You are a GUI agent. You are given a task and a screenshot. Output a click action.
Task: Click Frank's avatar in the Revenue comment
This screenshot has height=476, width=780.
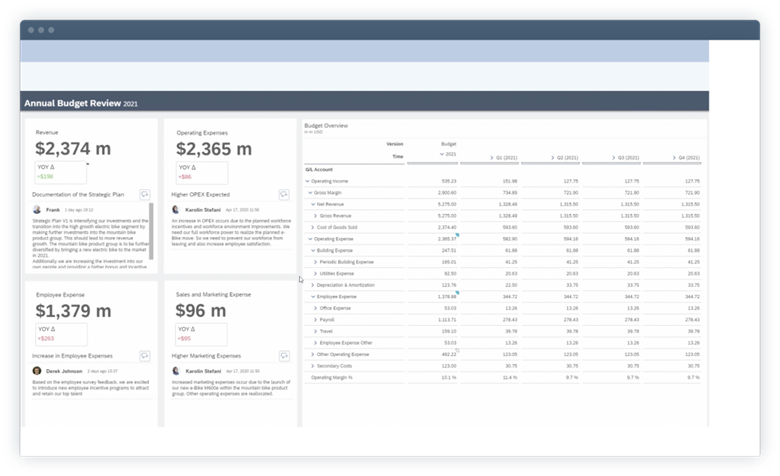[x=37, y=210]
